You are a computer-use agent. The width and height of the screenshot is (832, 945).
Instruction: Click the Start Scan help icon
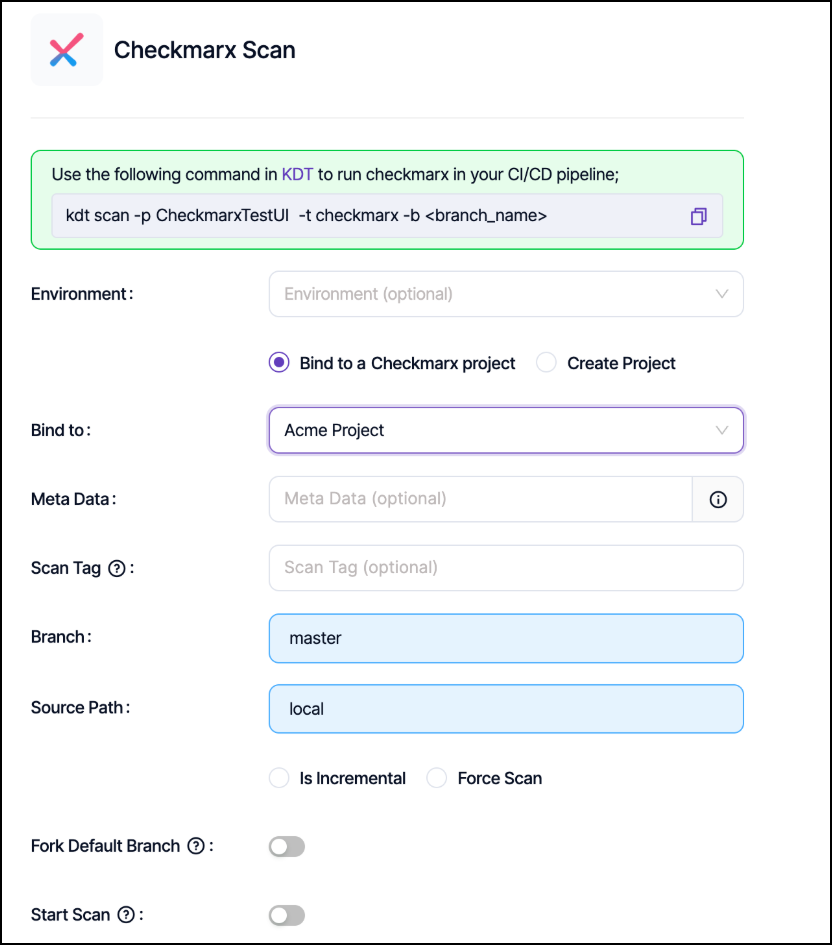(x=126, y=915)
